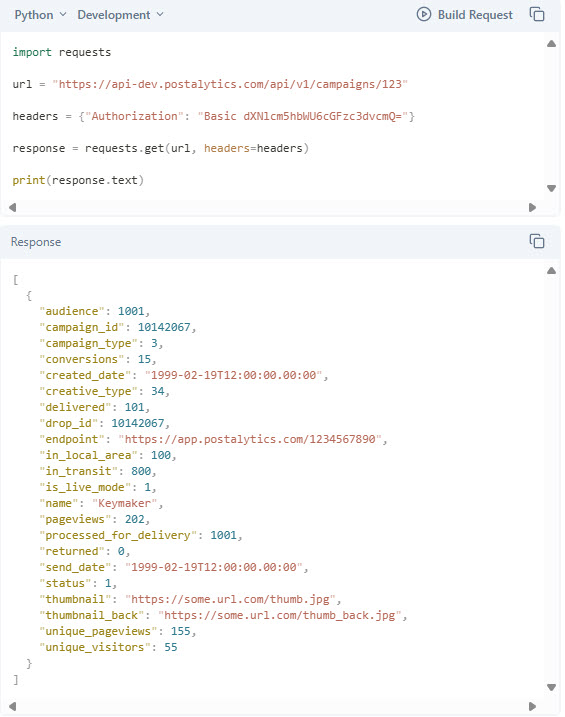Click the "send_date" timestamp value

pos(214,567)
